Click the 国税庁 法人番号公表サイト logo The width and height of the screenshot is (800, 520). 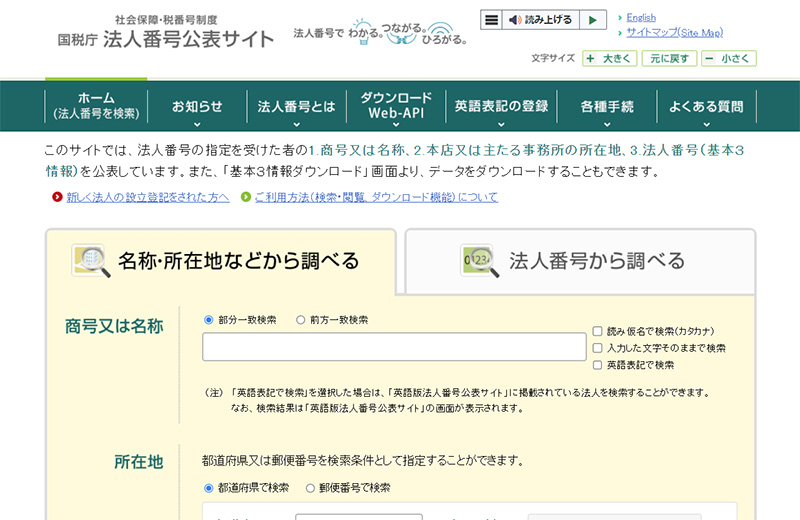point(166,33)
